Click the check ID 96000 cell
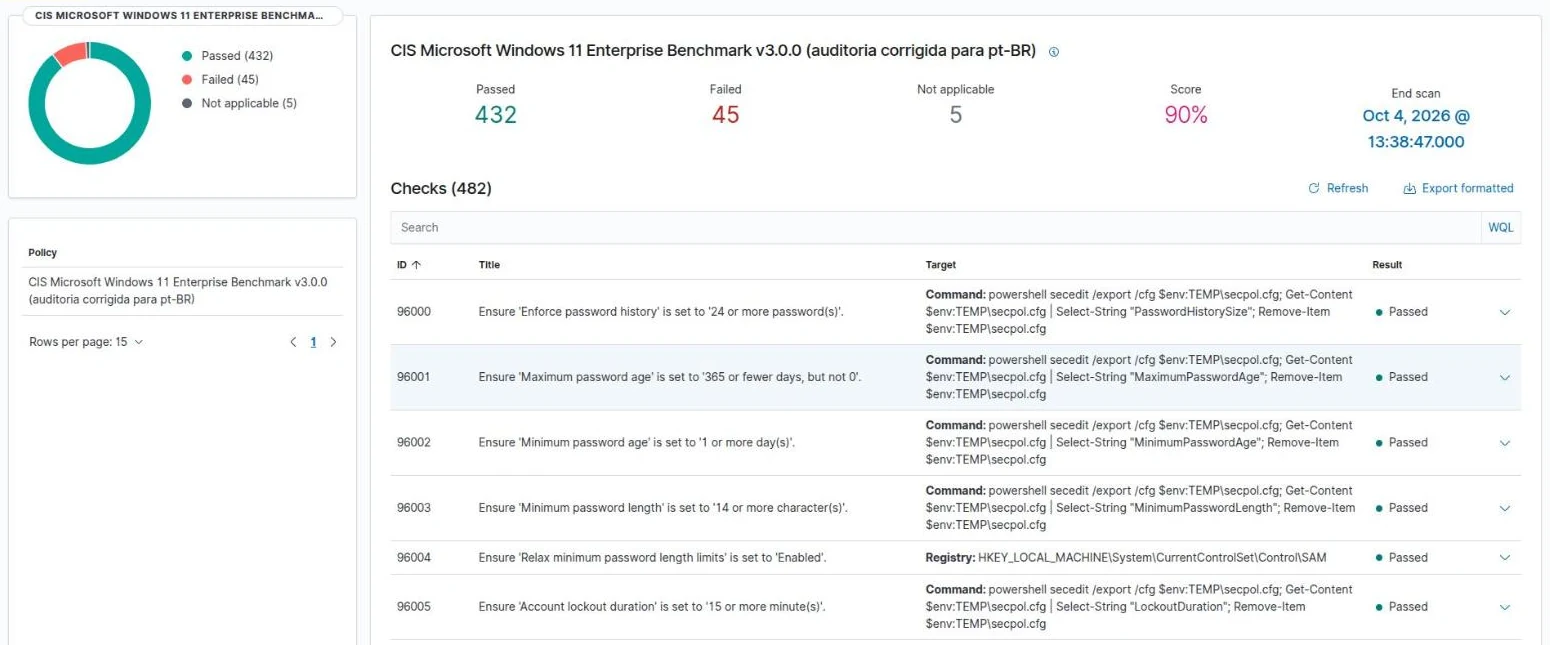 tap(414, 312)
